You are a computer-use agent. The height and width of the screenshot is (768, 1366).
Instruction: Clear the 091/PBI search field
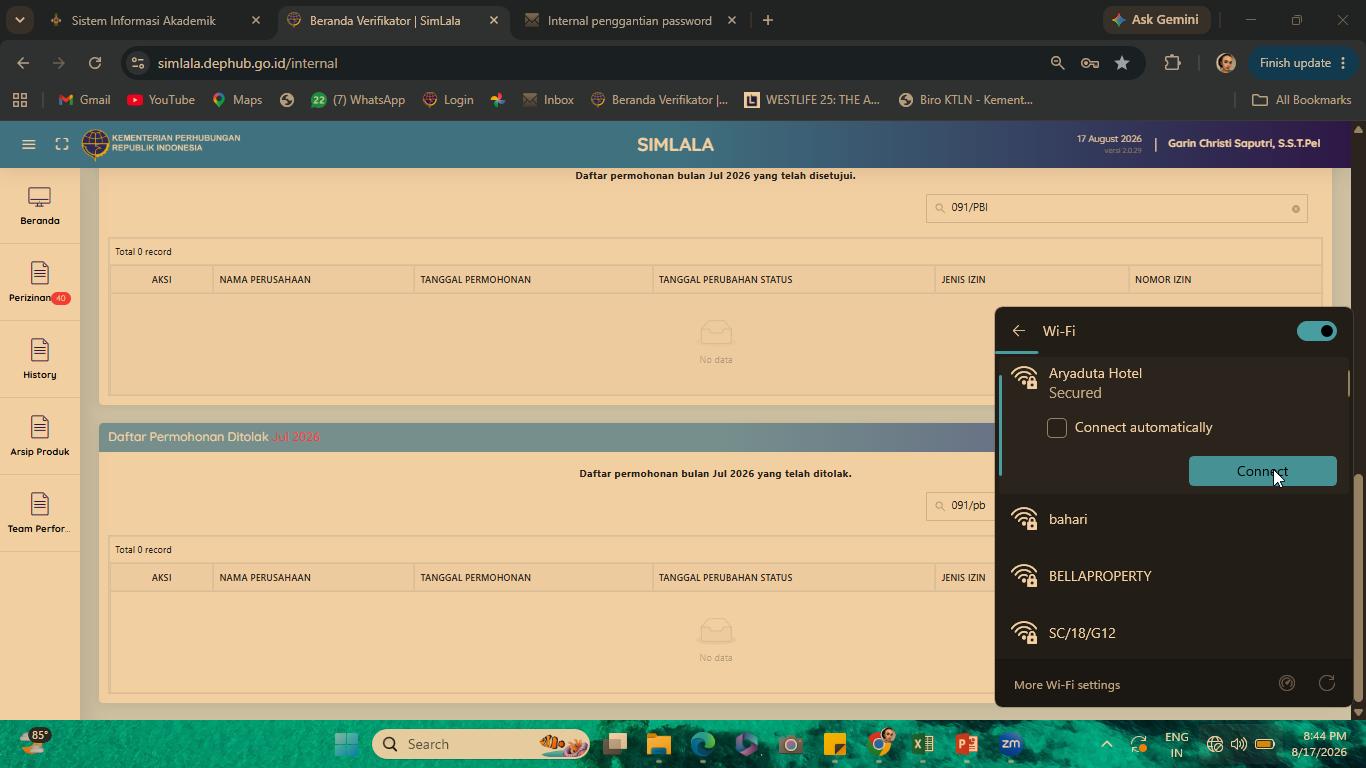(x=1295, y=208)
